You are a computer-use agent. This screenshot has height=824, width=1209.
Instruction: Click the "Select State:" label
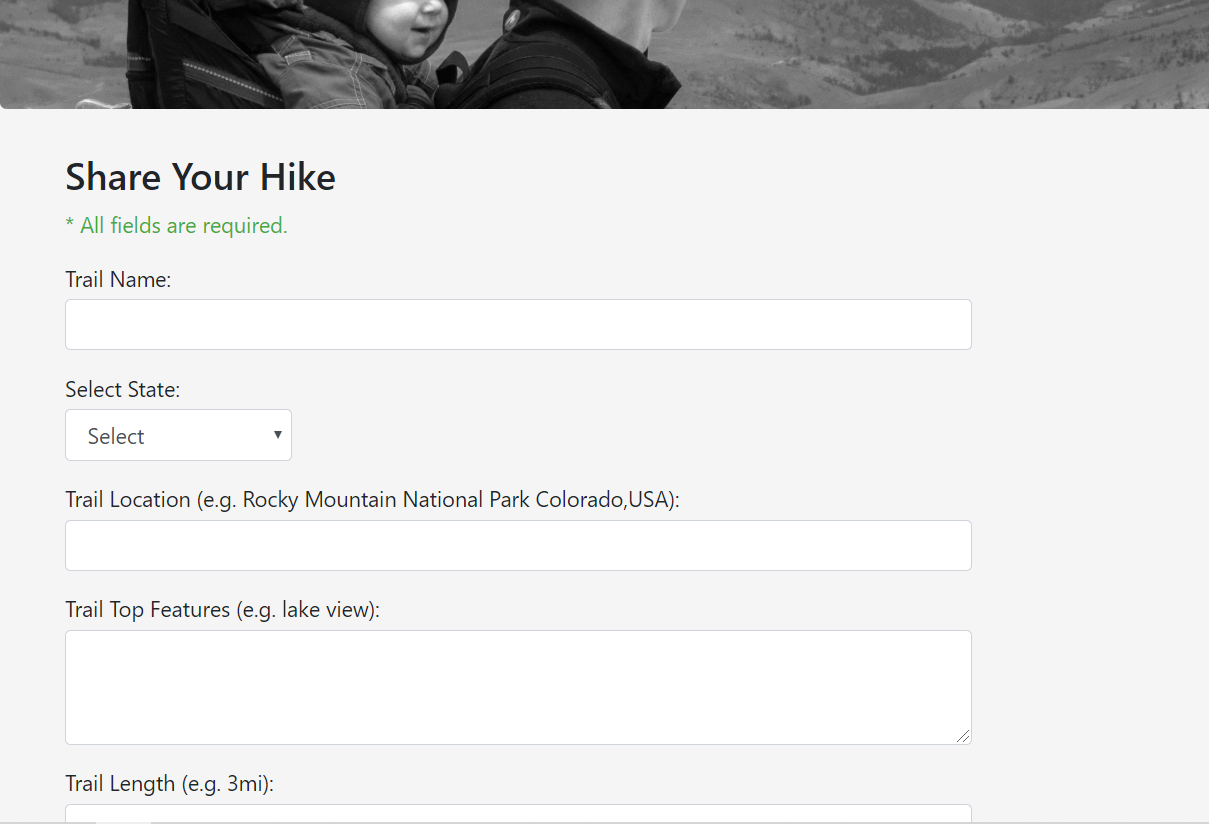122,390
